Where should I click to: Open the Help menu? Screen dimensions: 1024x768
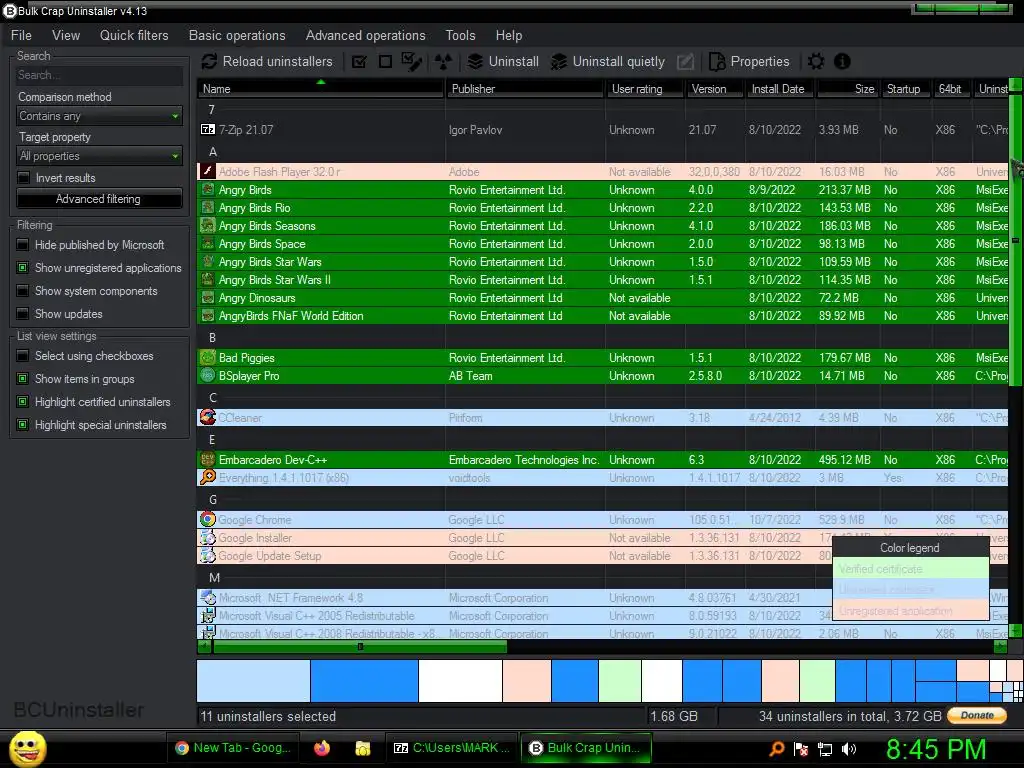pos(509,35)
